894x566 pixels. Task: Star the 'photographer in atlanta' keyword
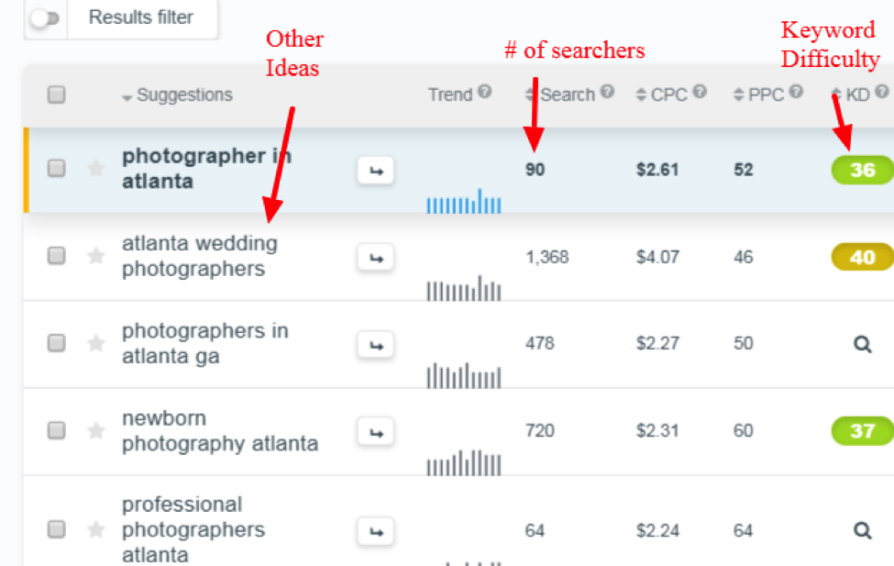click(96, 169)
